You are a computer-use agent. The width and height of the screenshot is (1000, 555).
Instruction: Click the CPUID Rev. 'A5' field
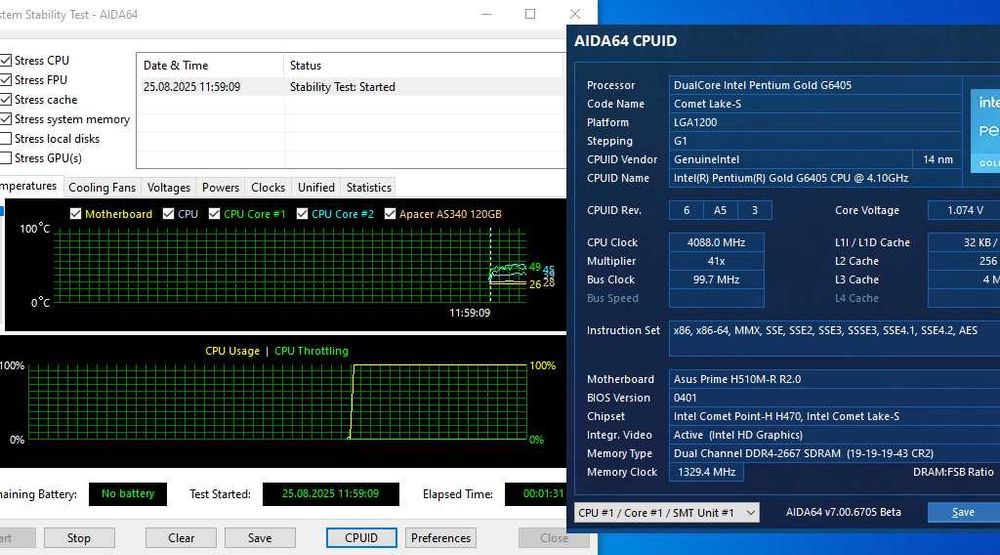[720, 210]
